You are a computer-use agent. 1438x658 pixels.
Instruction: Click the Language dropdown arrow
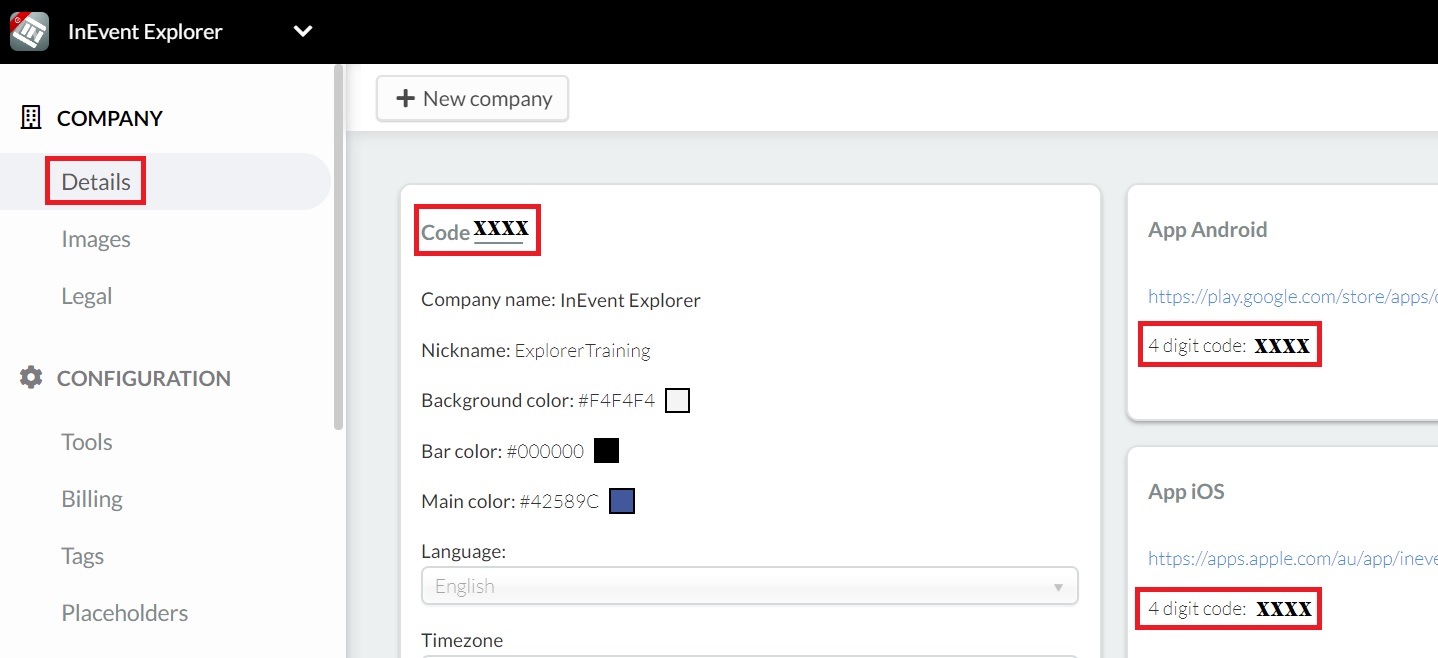coord(1058,587)
